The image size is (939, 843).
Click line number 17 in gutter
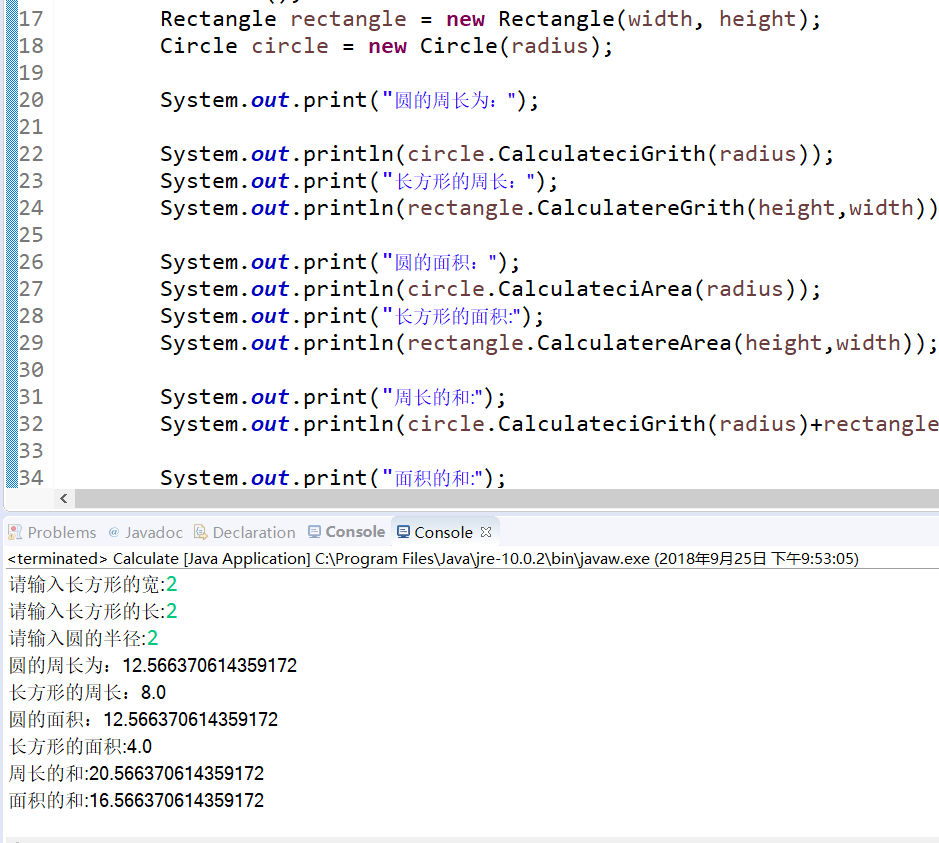pyautogui.click(x=31, y=19)
